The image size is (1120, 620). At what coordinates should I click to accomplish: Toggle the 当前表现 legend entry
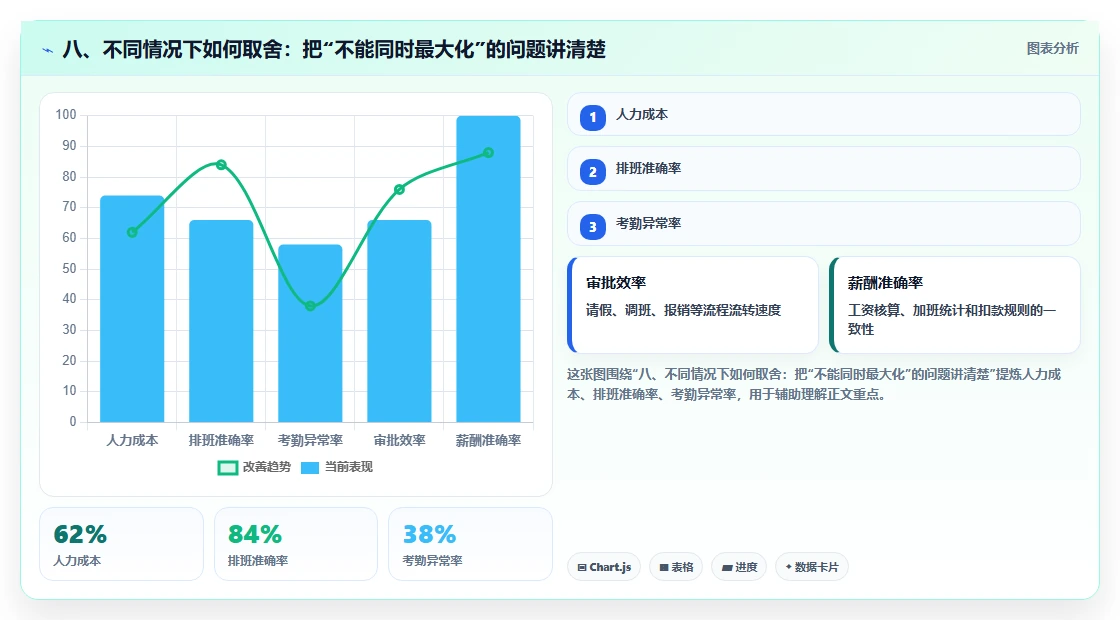pyautogui.click(x=337, y=467)
